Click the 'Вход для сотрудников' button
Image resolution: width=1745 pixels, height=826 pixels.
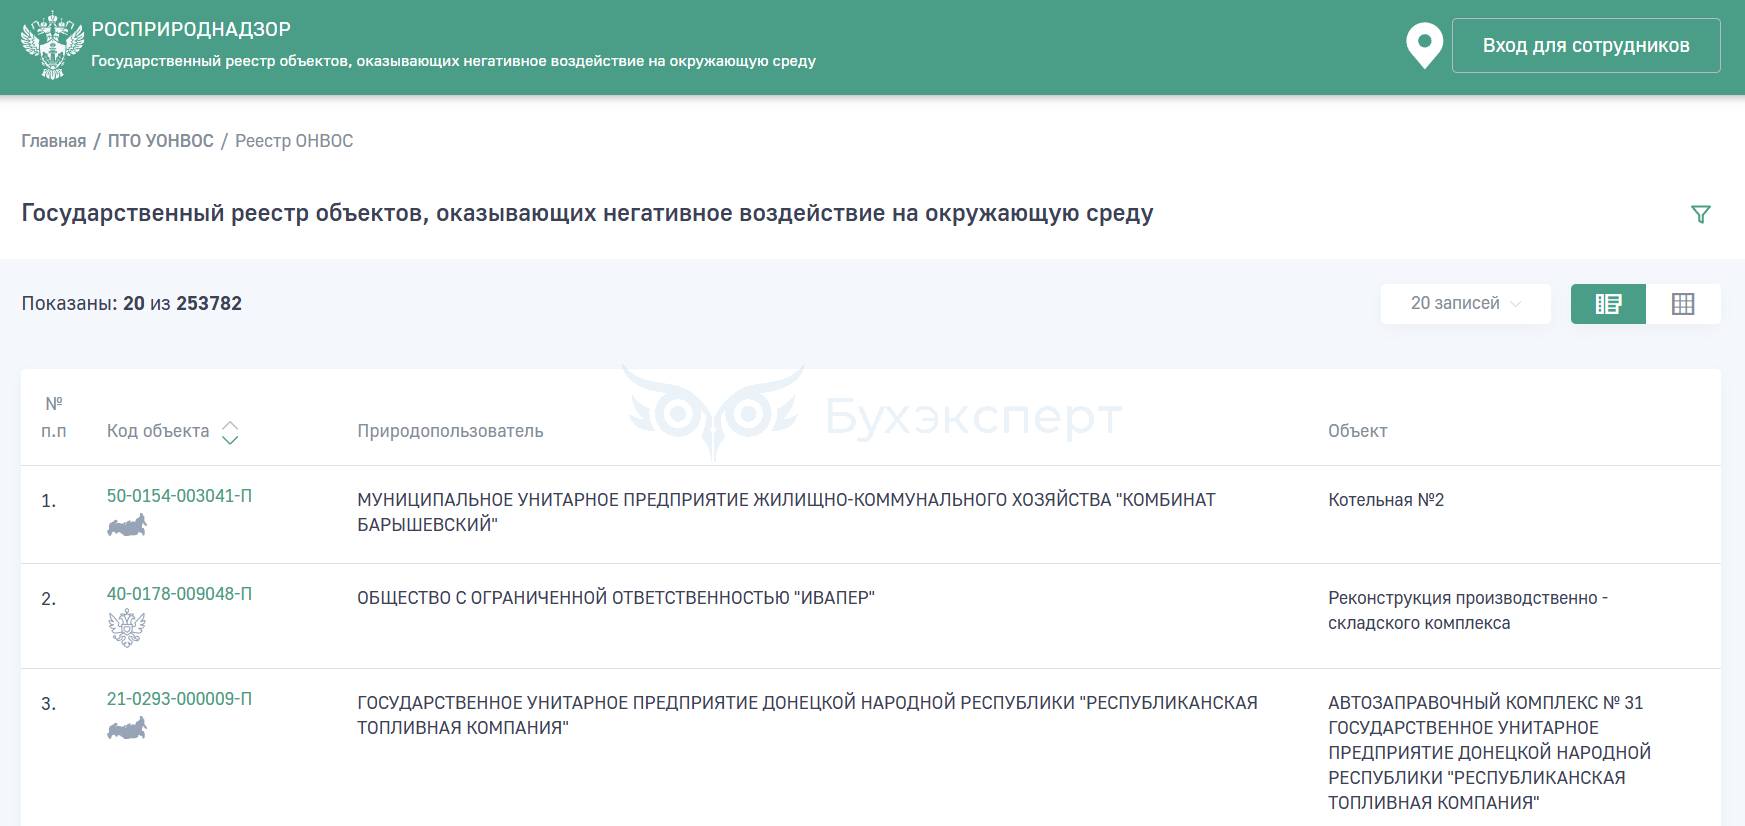click(1586, 46)
